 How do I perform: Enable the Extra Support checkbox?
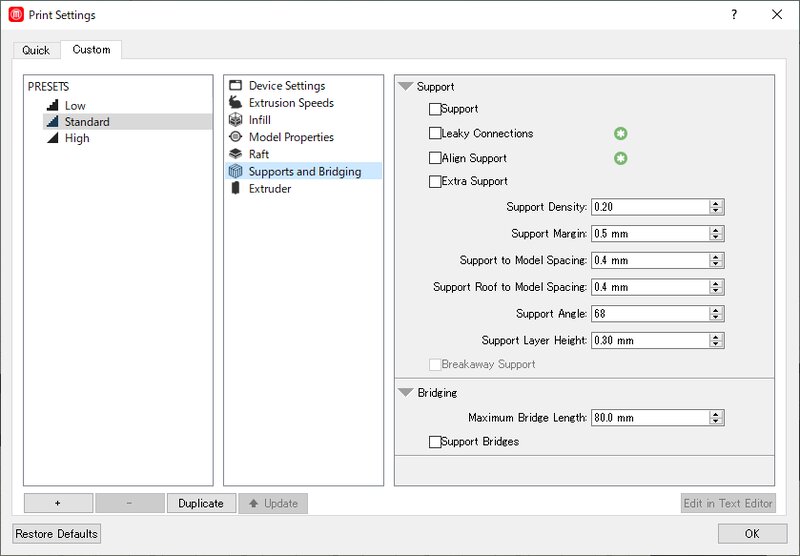pos(435,182)
